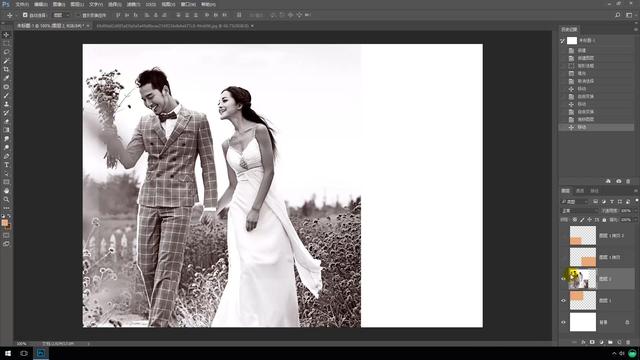
Task: Add an adjustment layer from the Layers panel footer
Action: (601, 342)
